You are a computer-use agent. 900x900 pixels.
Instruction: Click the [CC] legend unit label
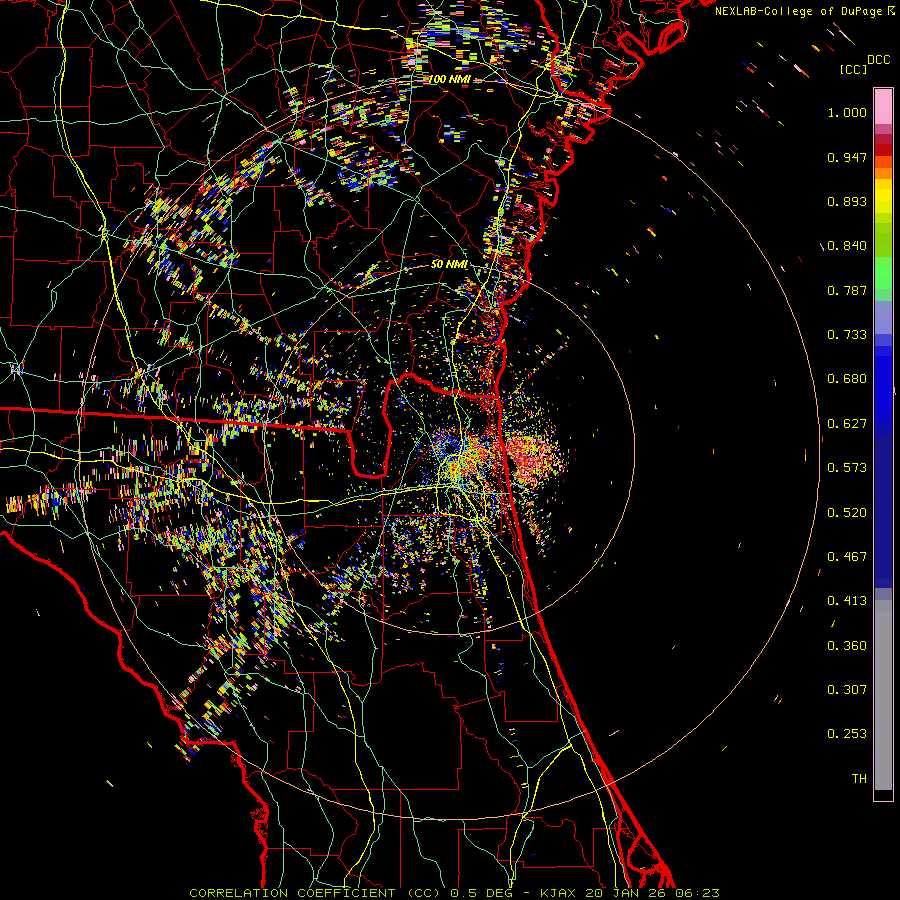click(x=853, y=69)
